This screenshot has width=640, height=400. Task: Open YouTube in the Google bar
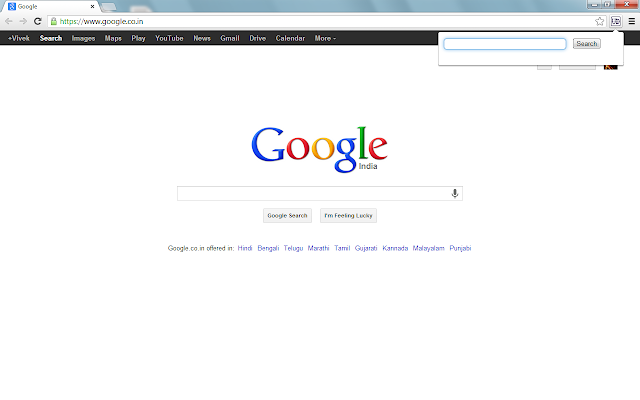pyautogui.click(x=169, y=38)
